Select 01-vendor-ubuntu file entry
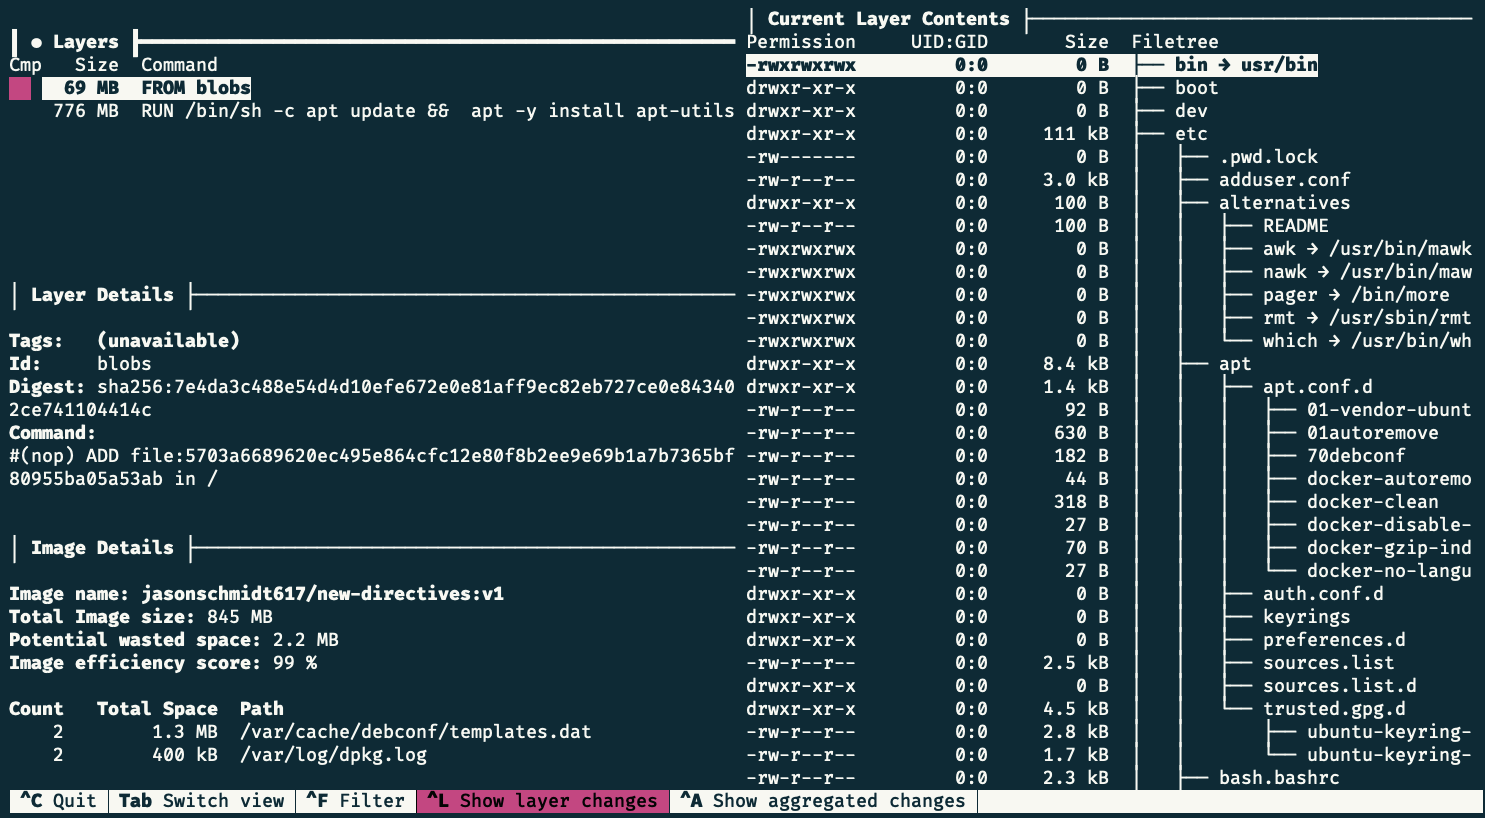1485x818 pixels. pyautogui.click(x=1389, y=410)
